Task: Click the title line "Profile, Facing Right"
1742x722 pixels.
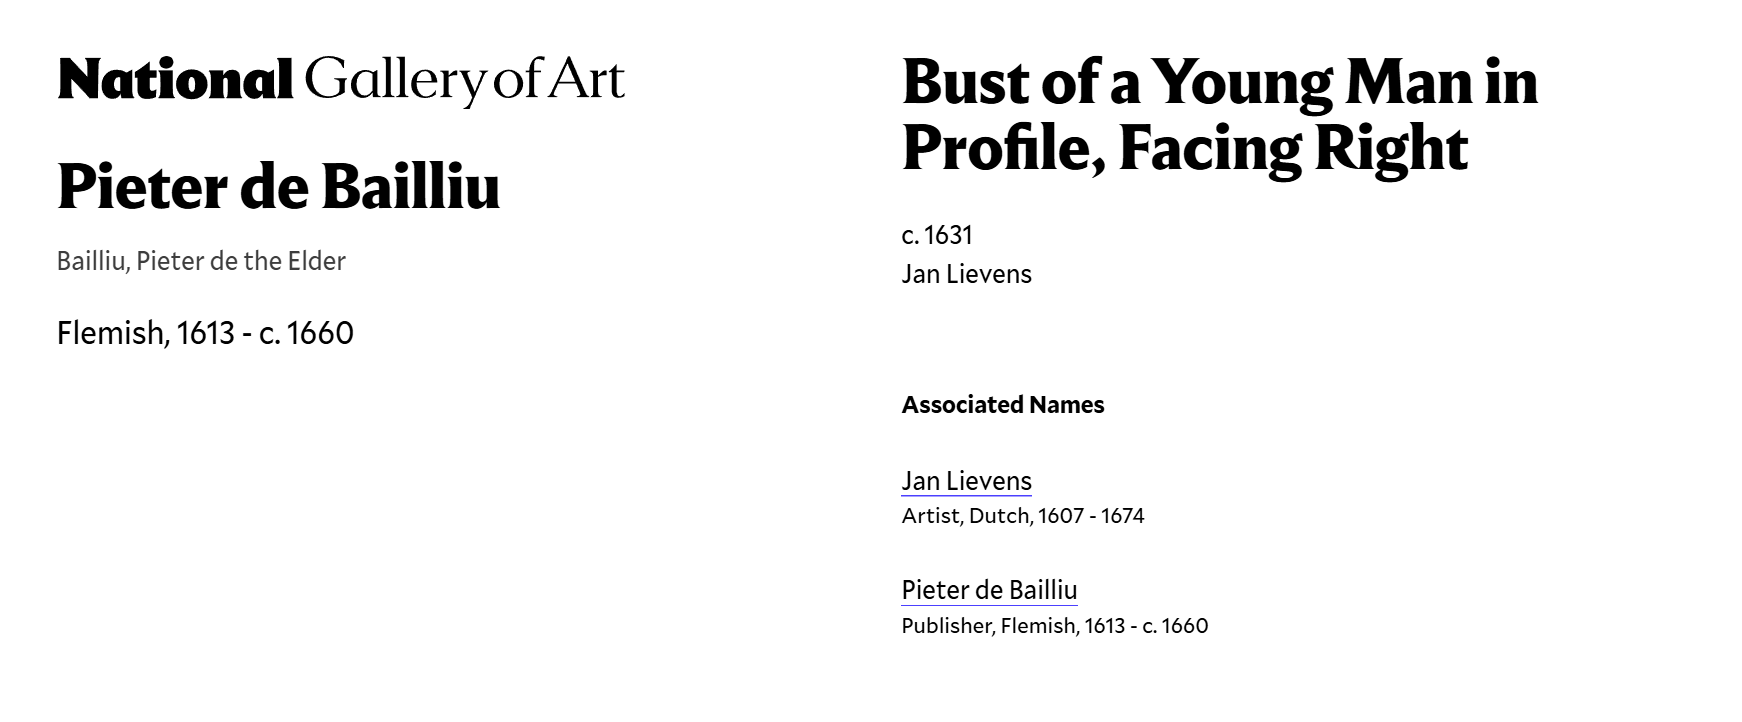Action: click(x=1184, y=148)
